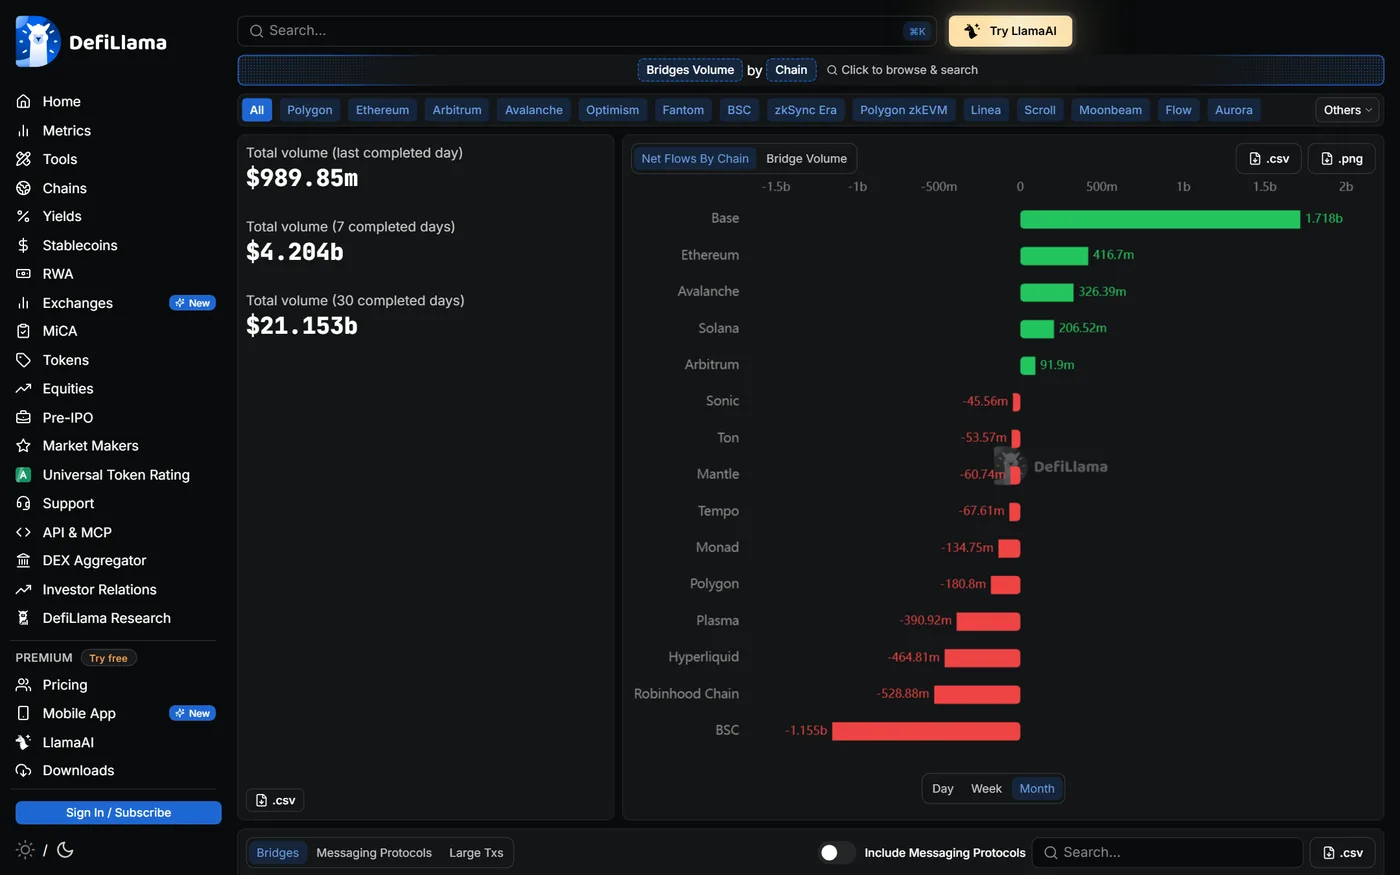
Task: Click the Equities trending arrow icon
Action: pyautogui.click(x=23, y=389)
